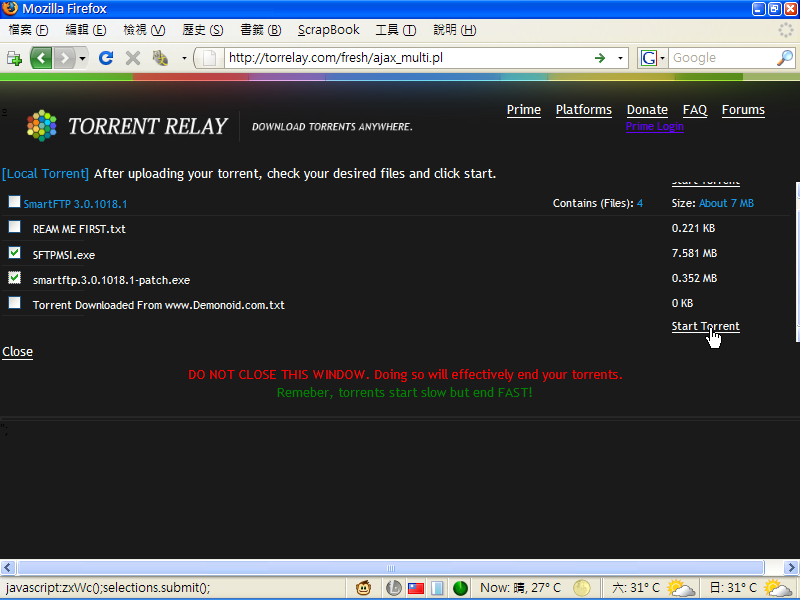Click the horizontal scrollbar right arrow
Image resolution: width=800 pixels, height=600 pixels.
pyautogui.click(x=791, y=568)
